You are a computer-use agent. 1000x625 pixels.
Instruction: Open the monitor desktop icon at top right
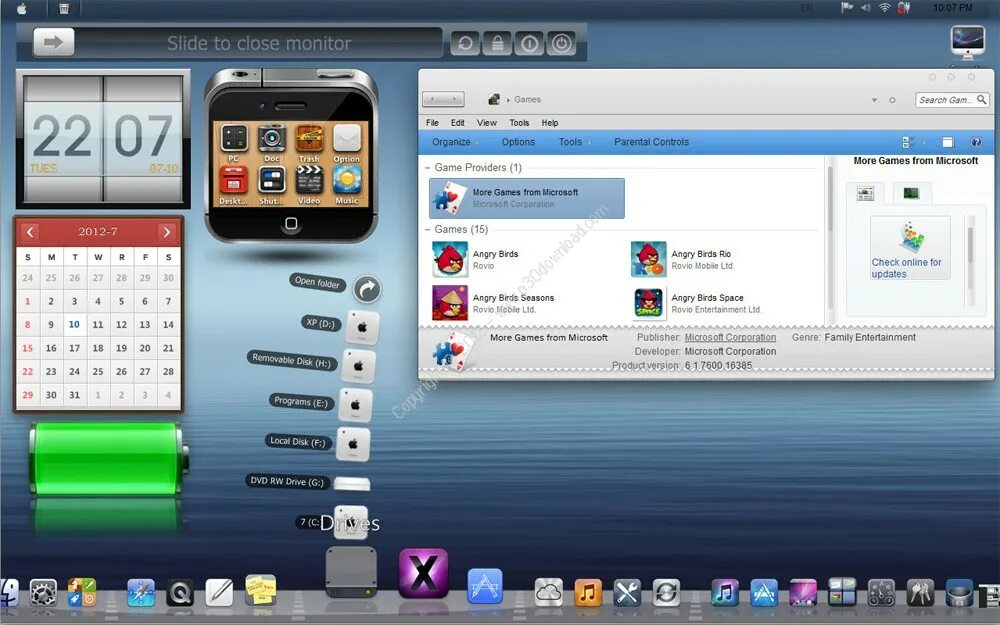(x=967, y=42)
